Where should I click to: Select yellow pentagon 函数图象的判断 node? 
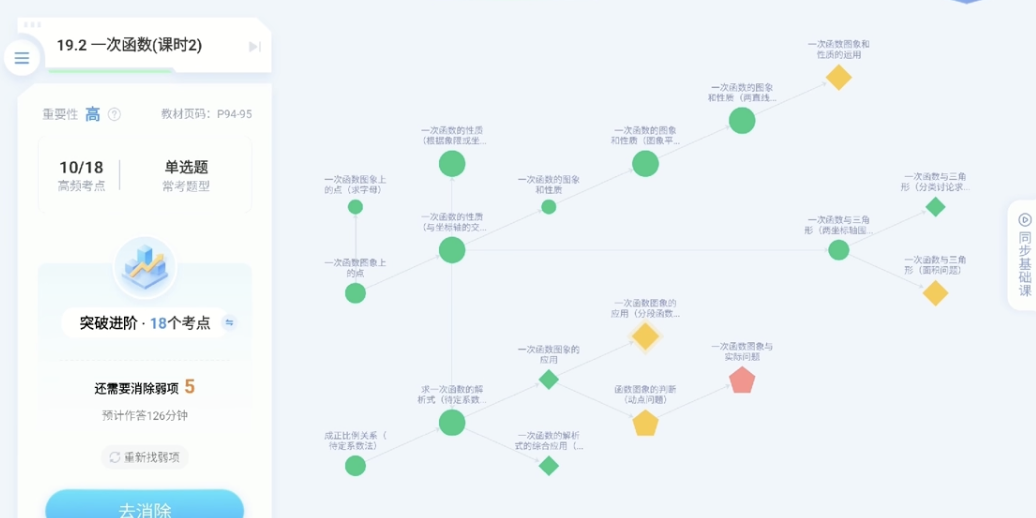tap(645, 423)
